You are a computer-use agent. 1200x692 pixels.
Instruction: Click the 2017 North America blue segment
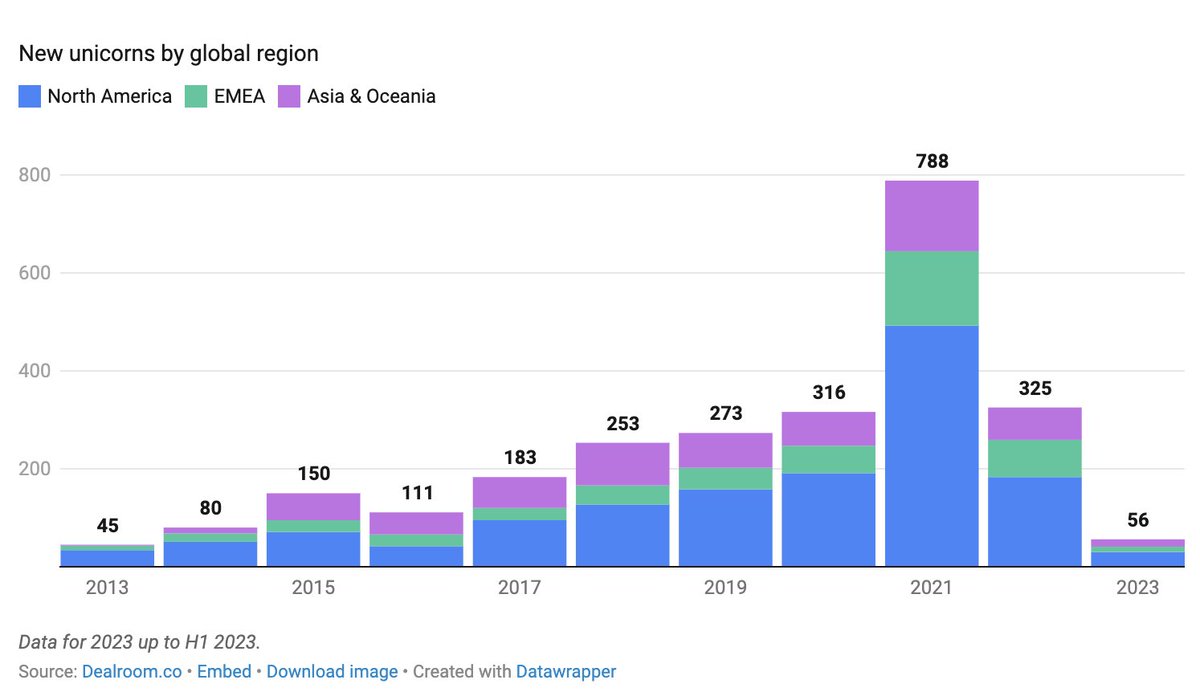[520, 543]
